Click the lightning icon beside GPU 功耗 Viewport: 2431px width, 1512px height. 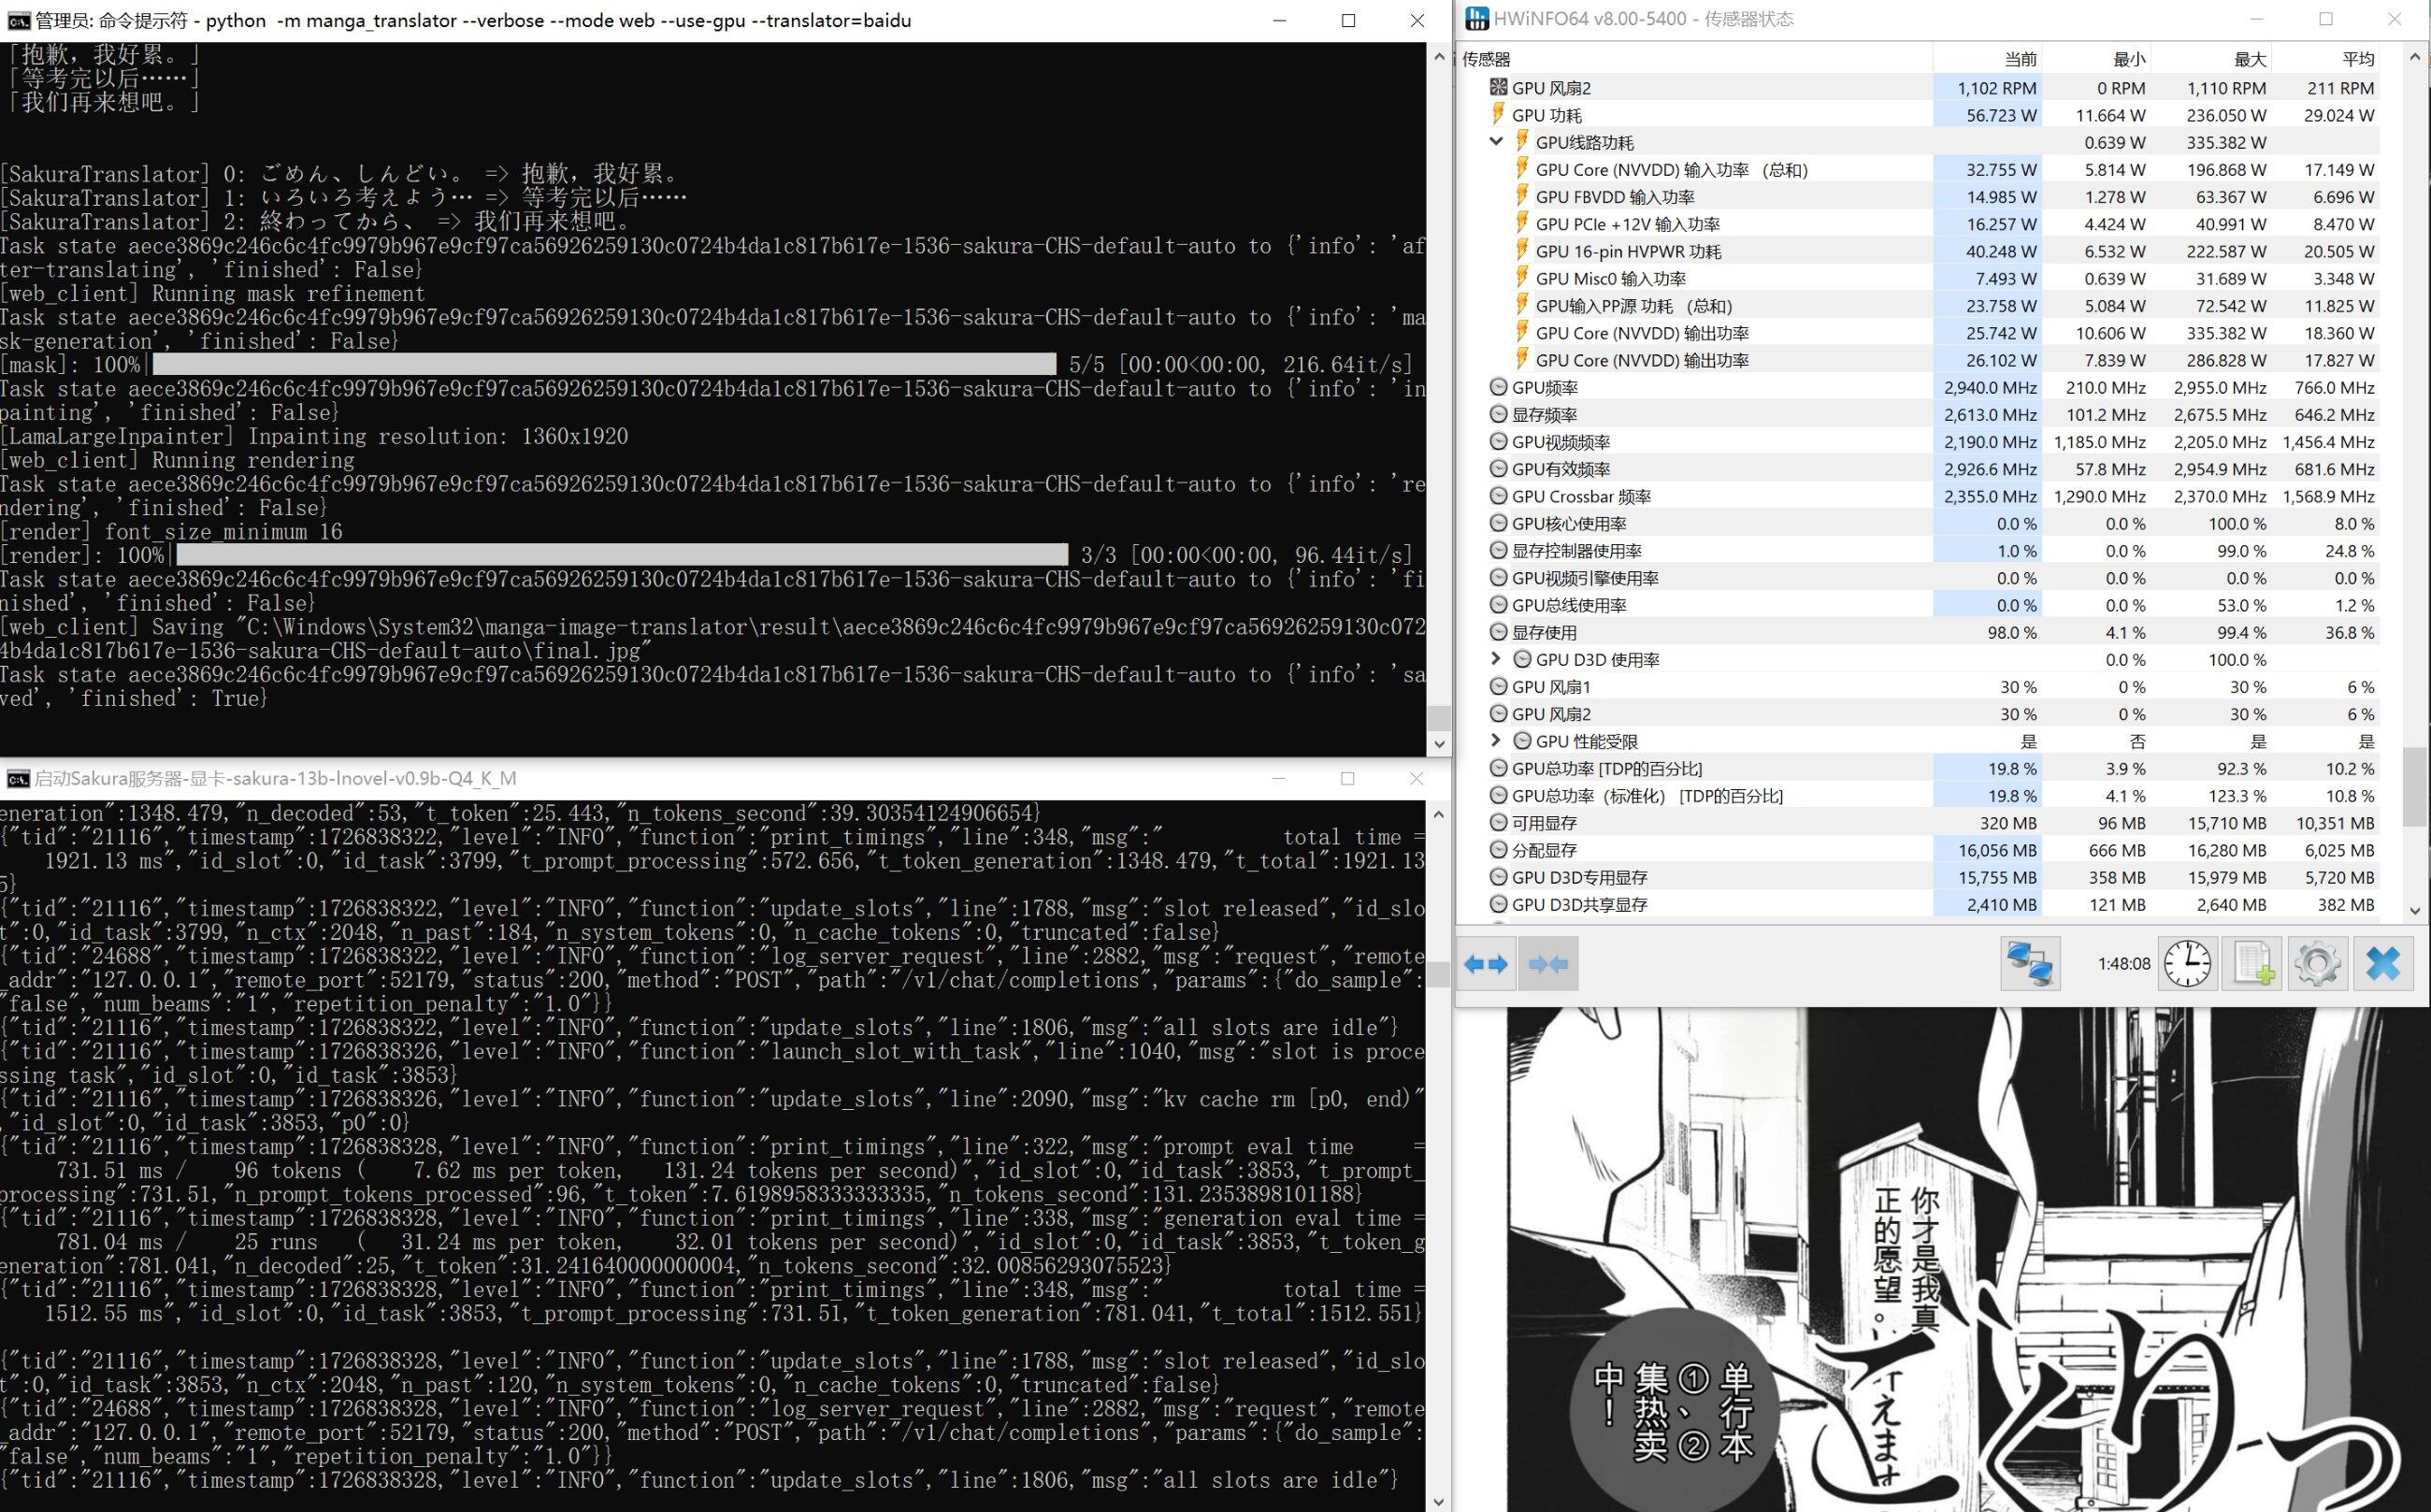(x=1498, y=115)
